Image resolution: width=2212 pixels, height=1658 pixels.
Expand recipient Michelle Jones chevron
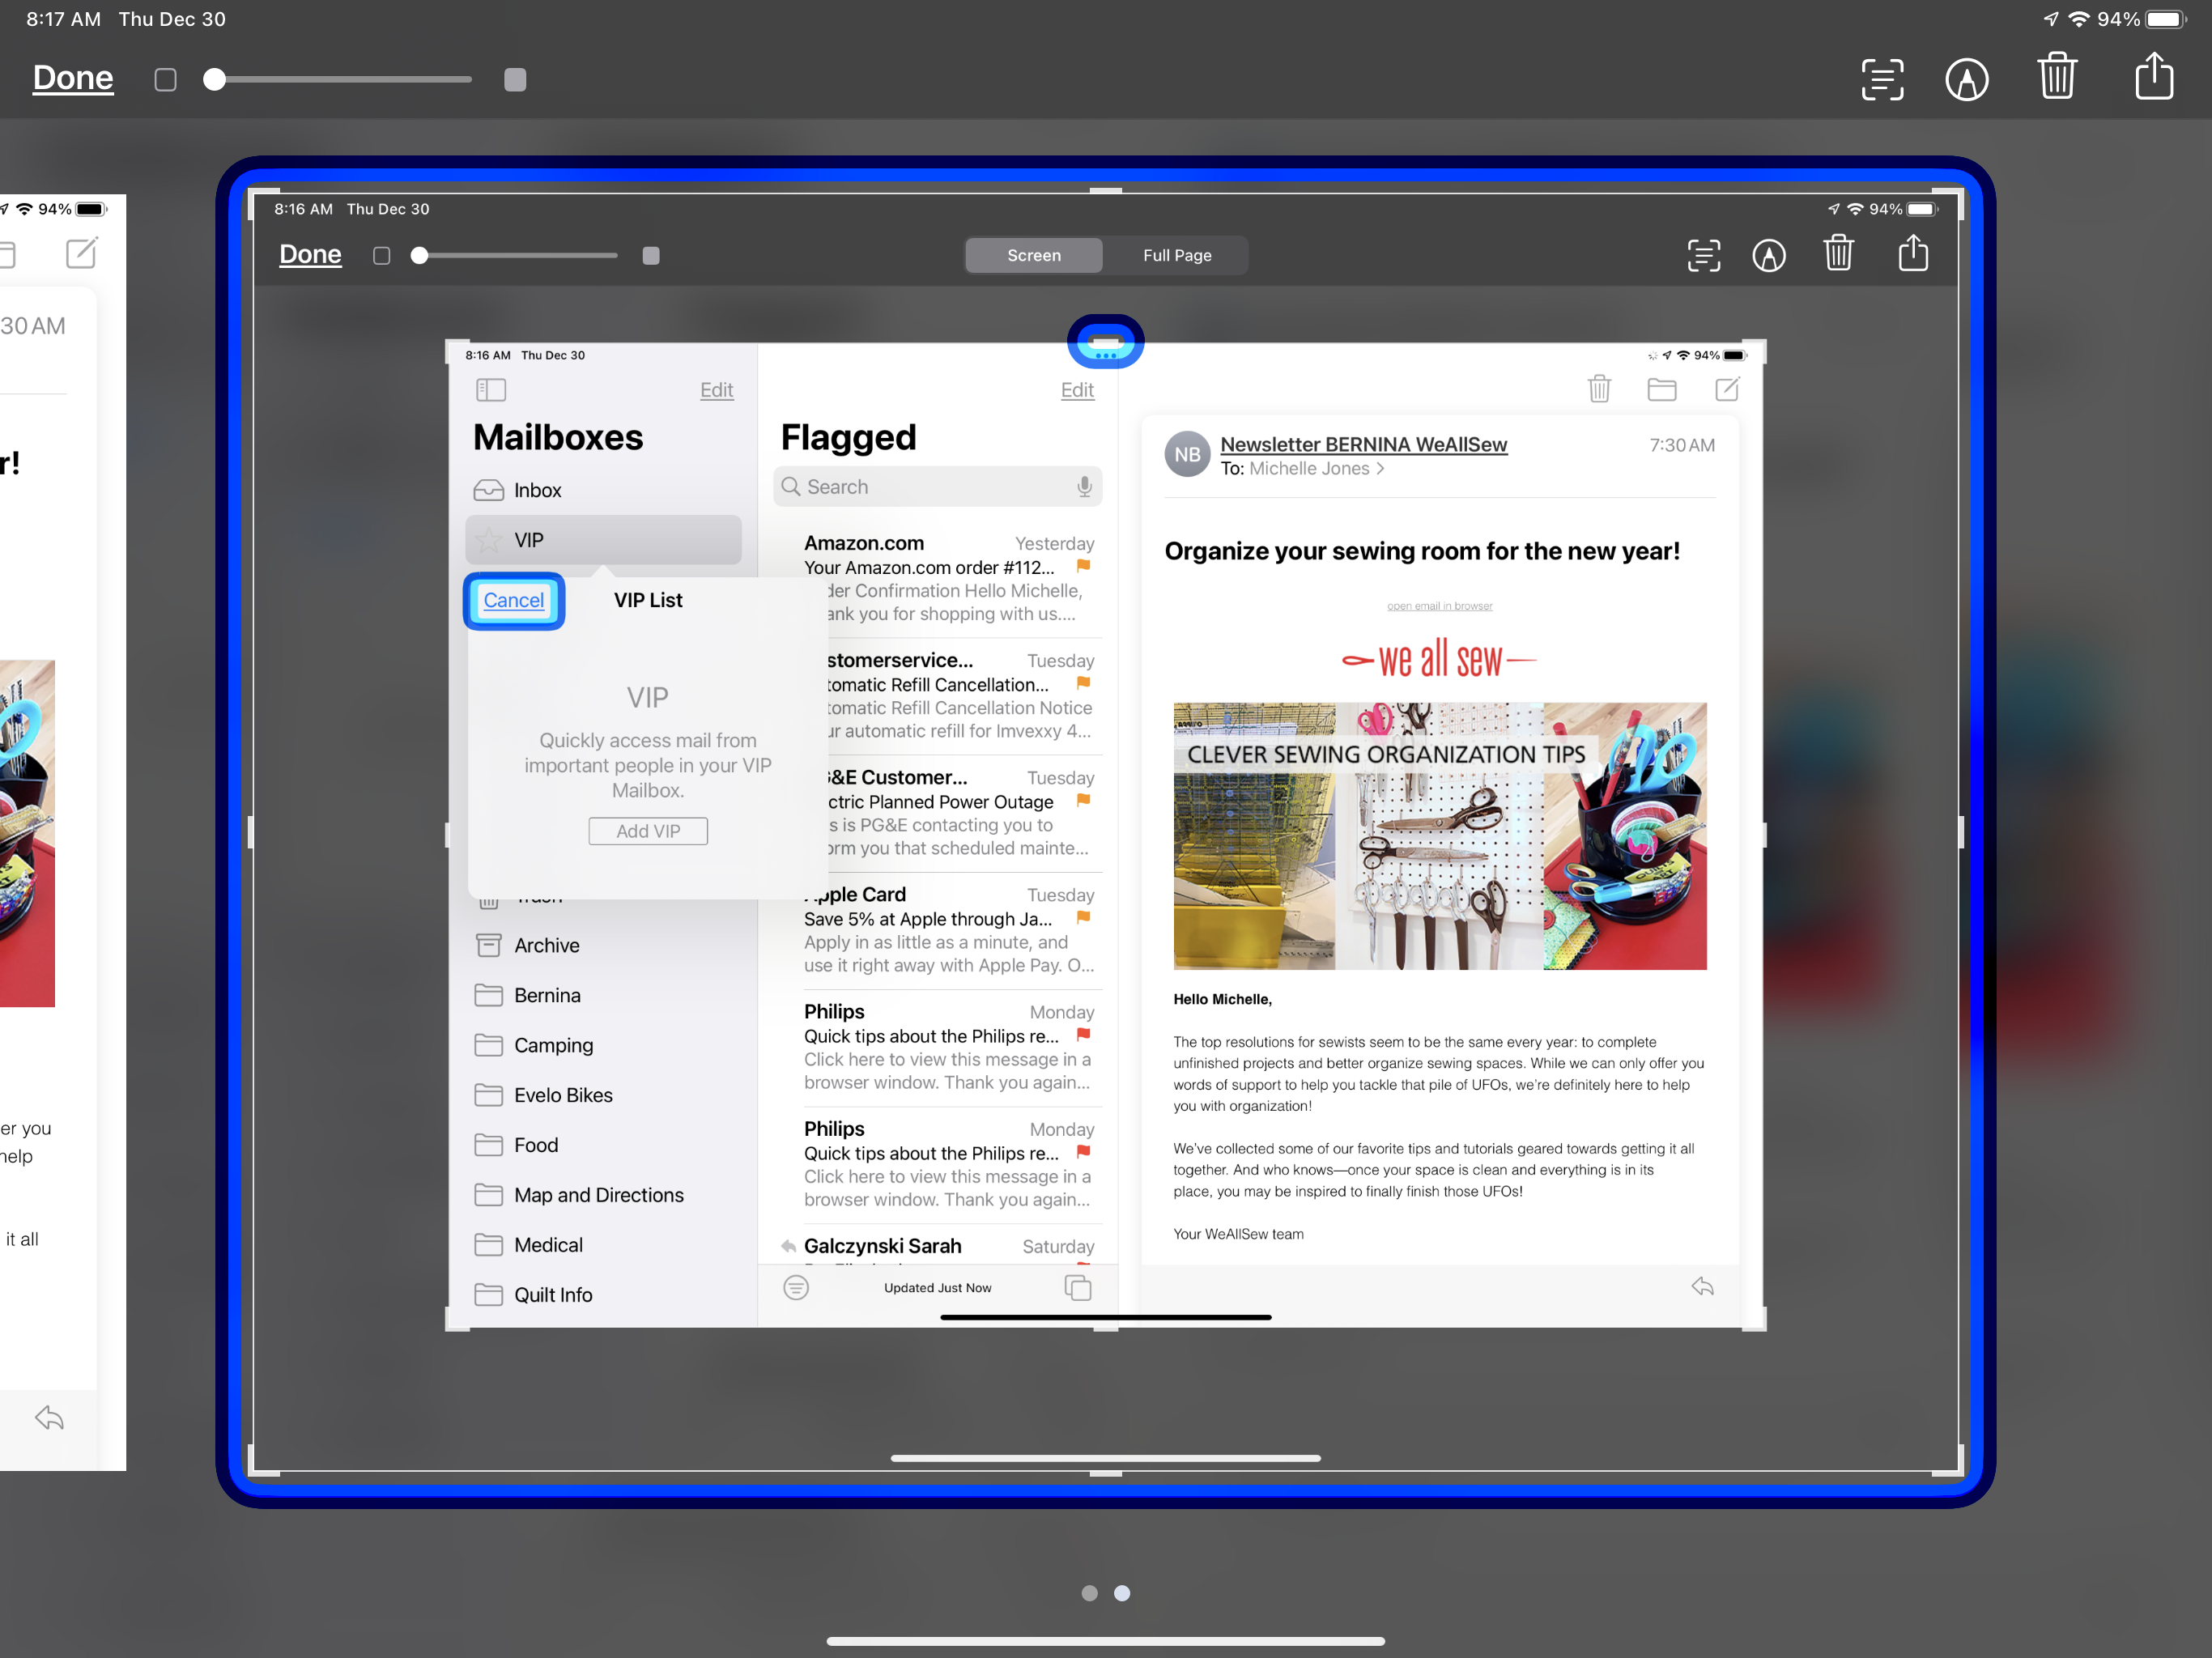[1381, 468]
